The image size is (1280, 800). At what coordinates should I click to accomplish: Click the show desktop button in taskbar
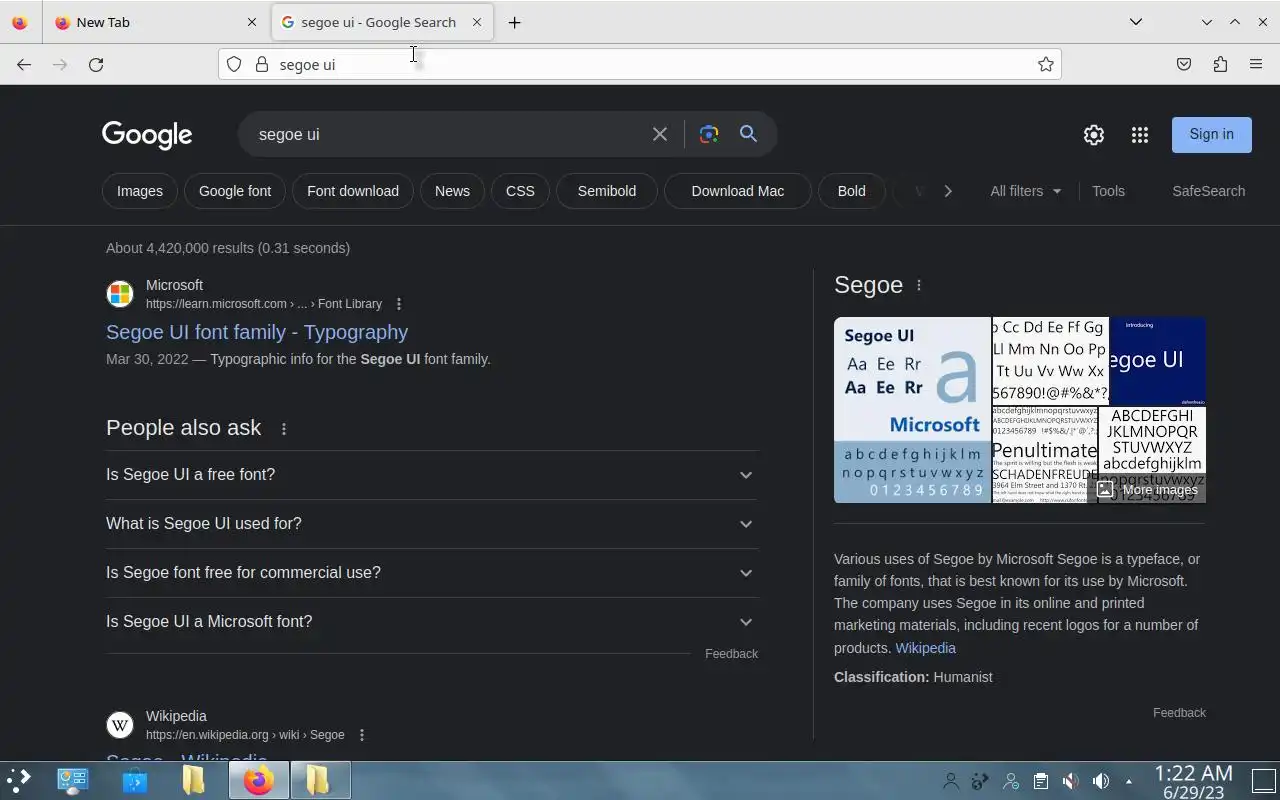coord(1264,780)
